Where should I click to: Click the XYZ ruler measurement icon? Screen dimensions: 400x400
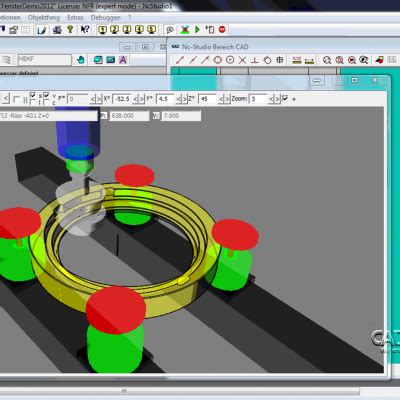tap(297, 60)
